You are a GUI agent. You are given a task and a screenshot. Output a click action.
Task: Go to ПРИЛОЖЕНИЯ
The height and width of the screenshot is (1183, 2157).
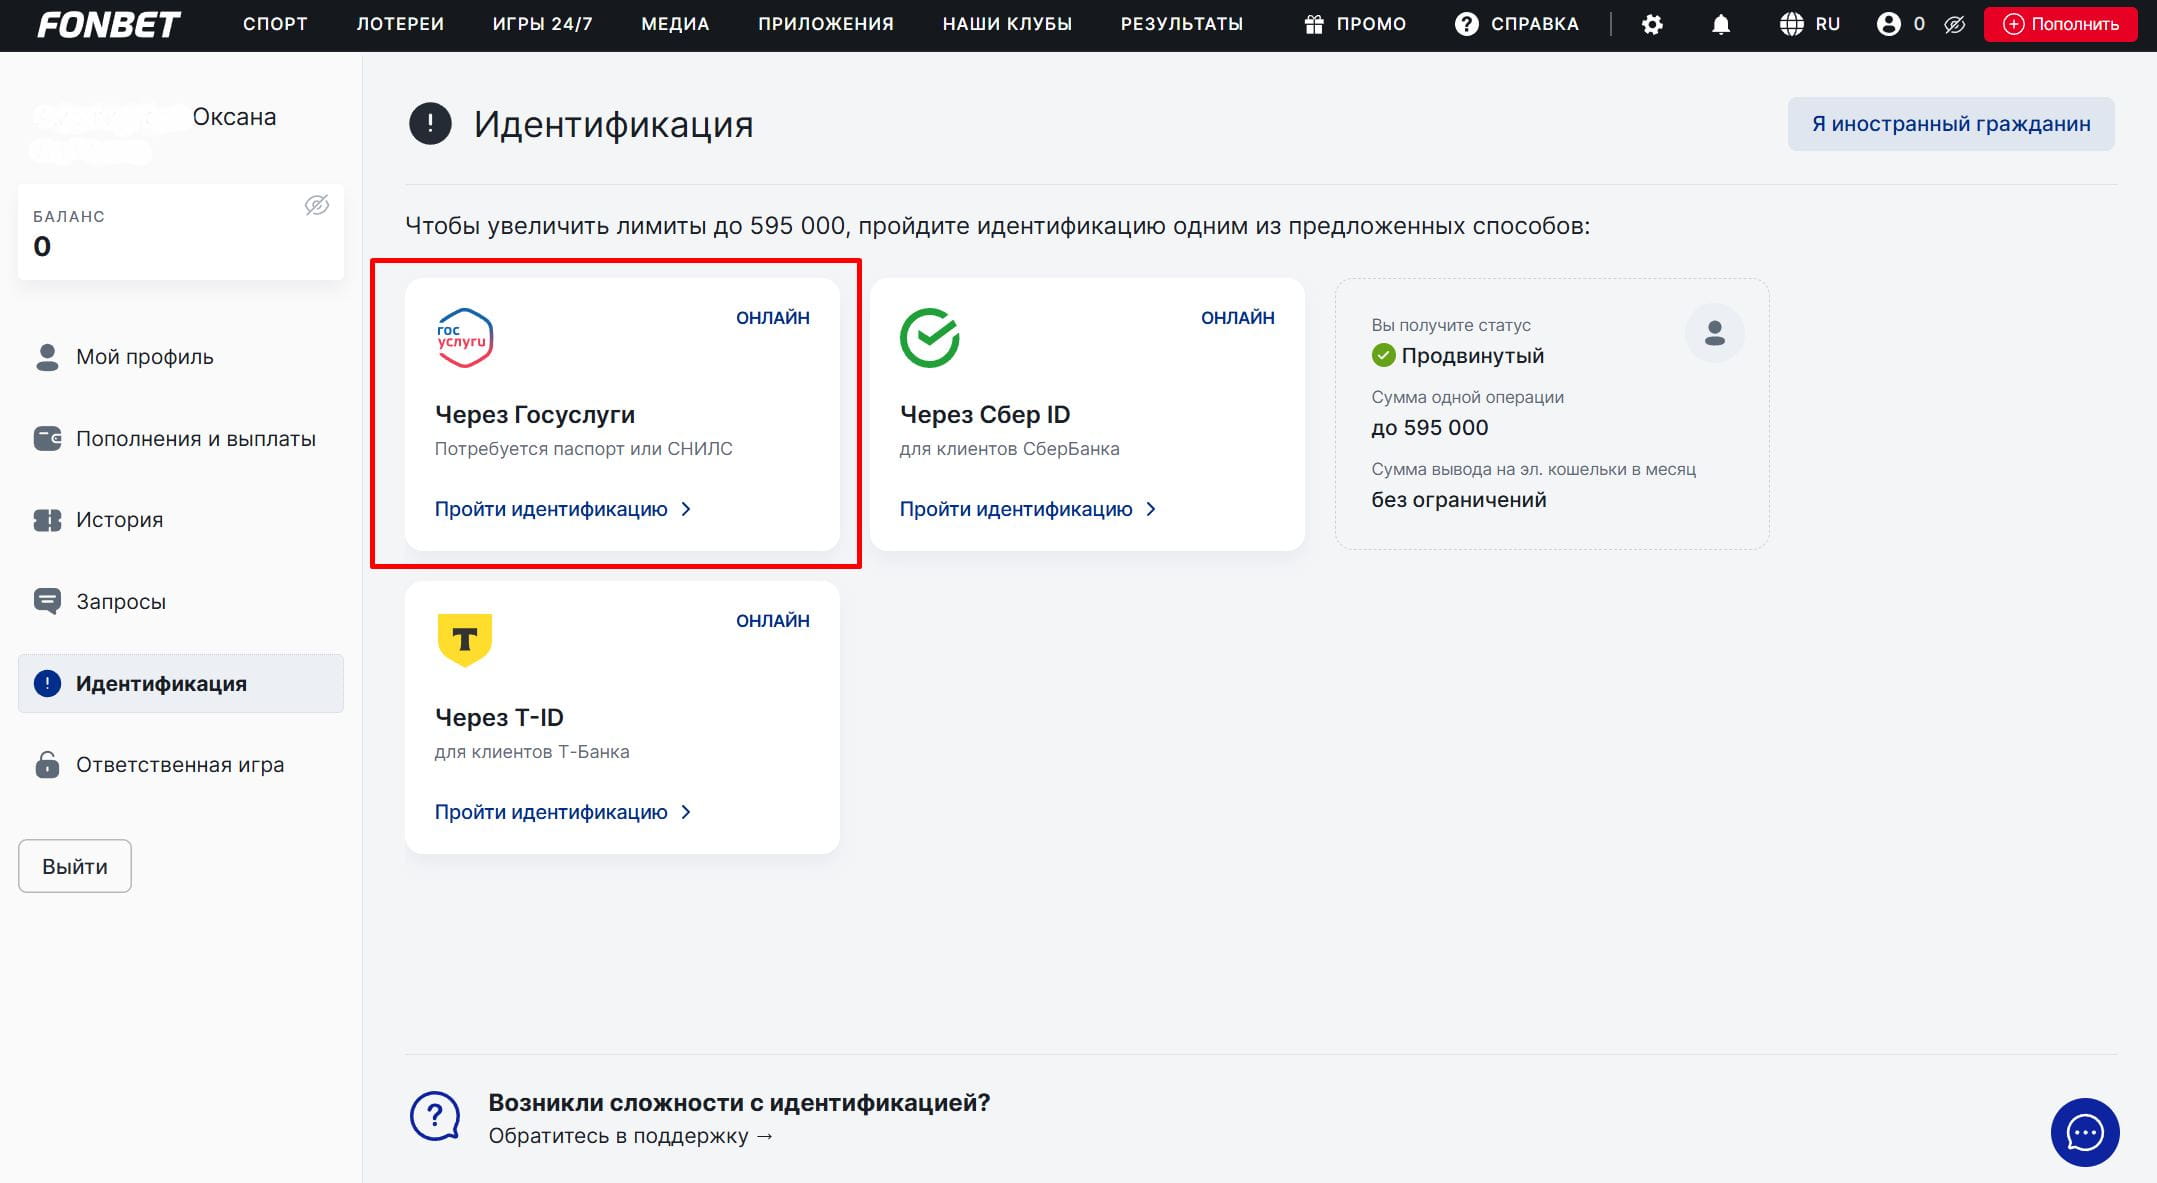(x=826, y=24)
